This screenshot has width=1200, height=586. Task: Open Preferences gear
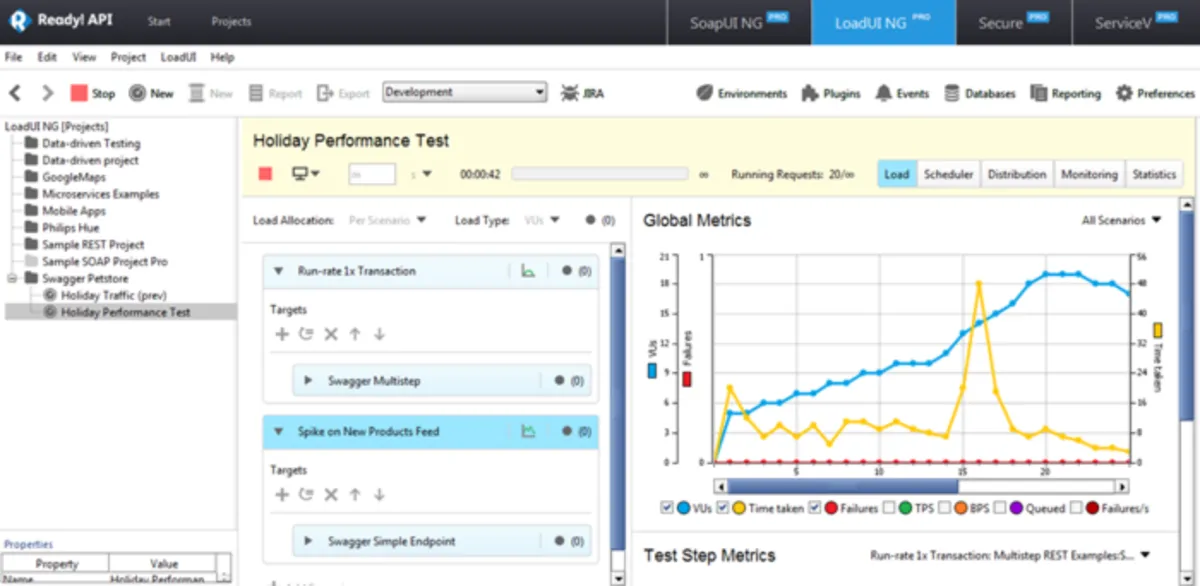[x=1155, y=93]
